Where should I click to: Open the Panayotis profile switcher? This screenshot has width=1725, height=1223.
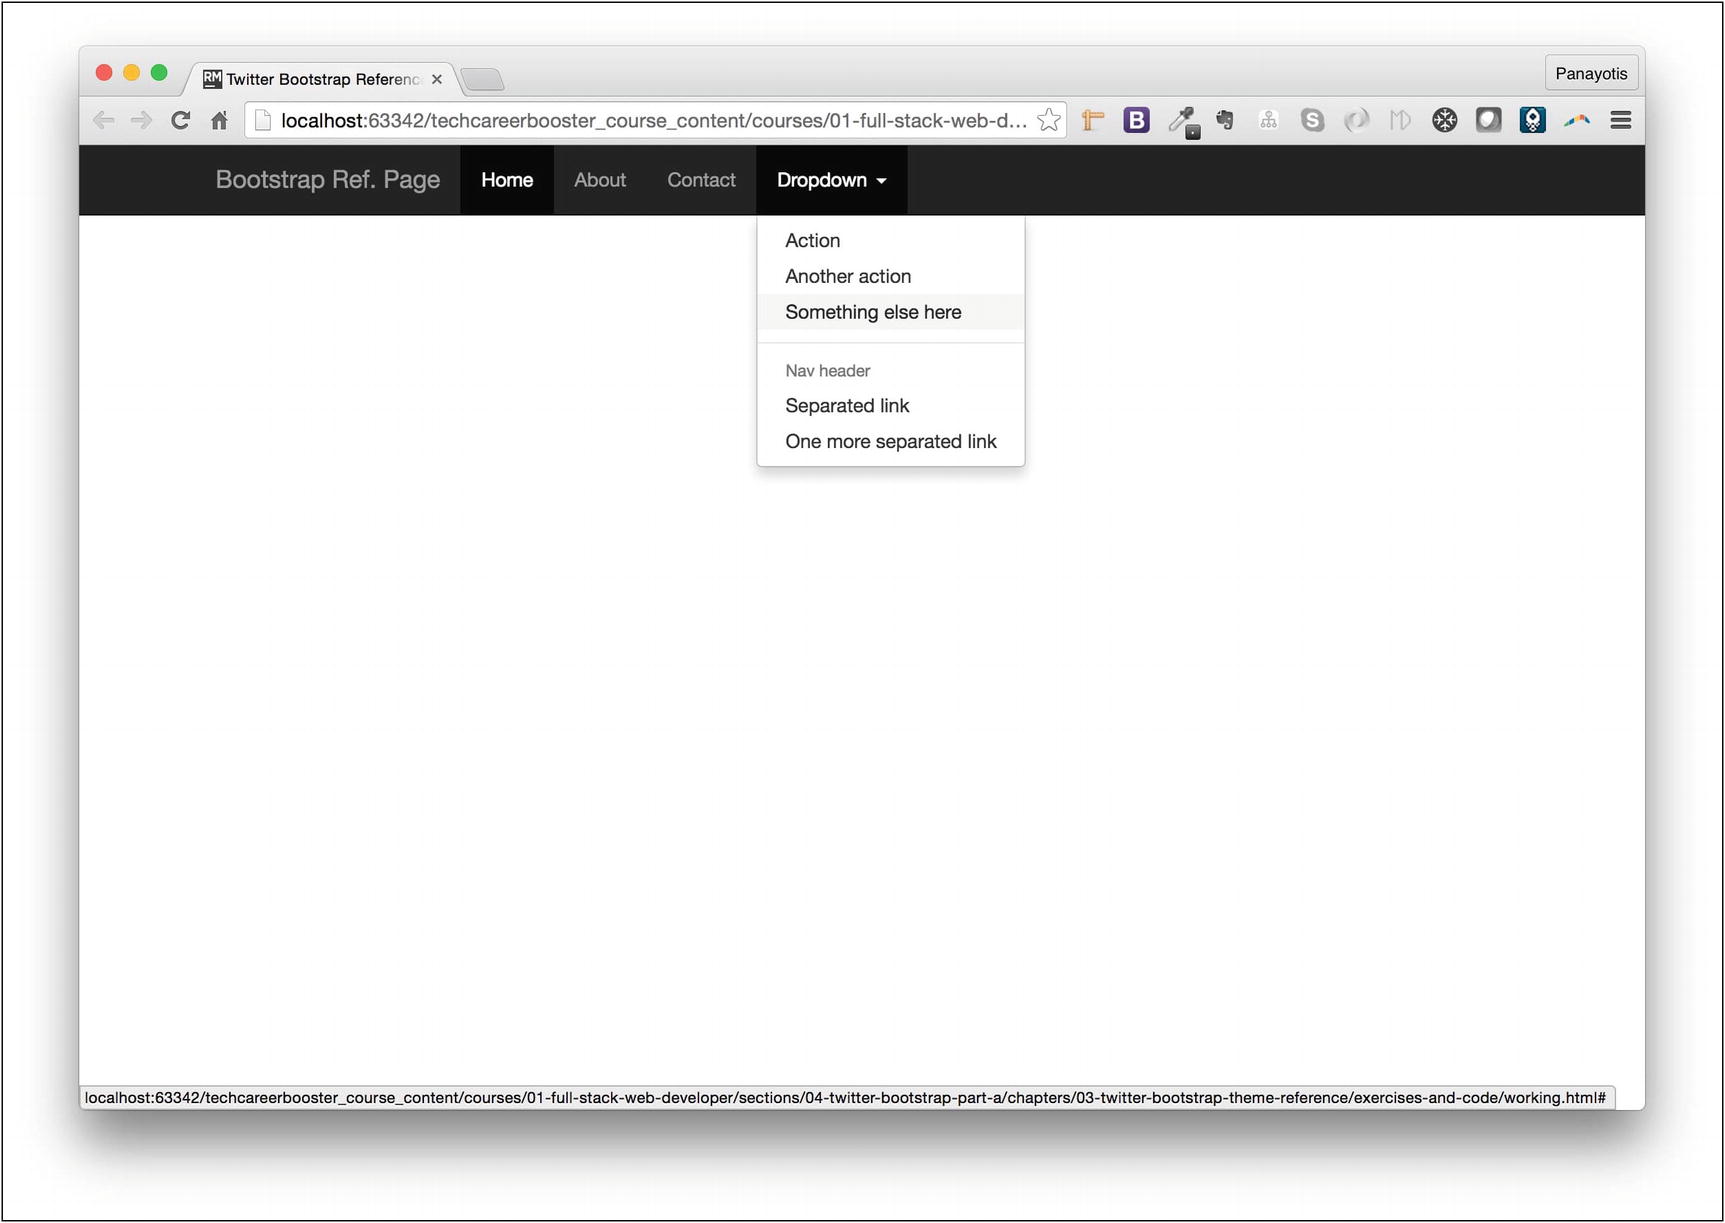1590,74
